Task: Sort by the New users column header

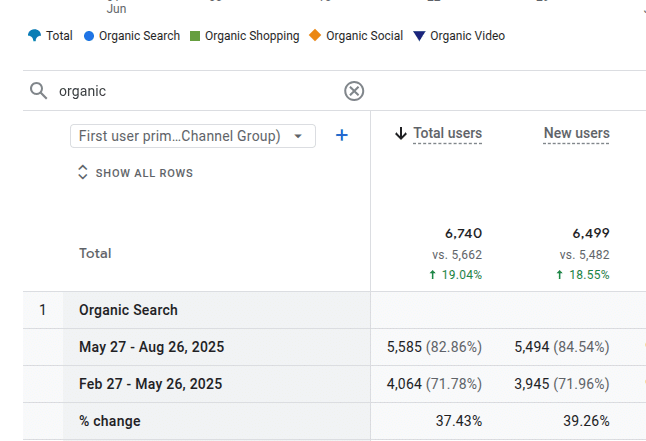Action: tap(576, 133)
